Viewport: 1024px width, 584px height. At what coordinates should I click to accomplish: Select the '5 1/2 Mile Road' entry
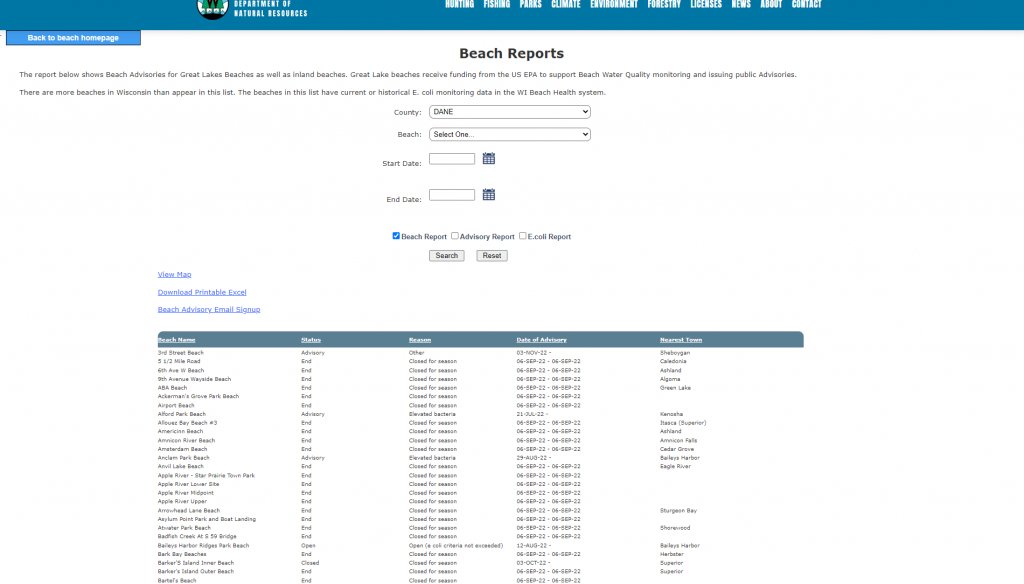(x=179, y=361)
